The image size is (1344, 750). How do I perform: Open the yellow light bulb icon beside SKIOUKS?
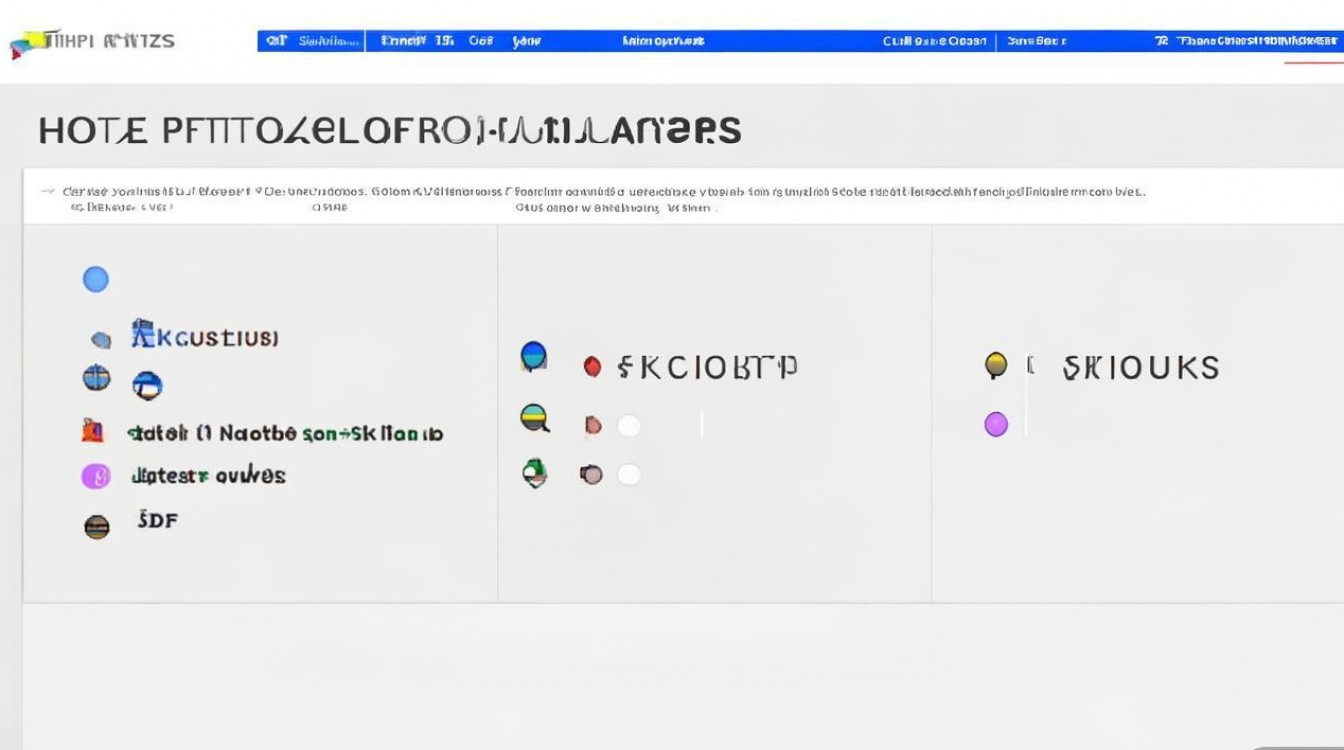coord(995,366)
